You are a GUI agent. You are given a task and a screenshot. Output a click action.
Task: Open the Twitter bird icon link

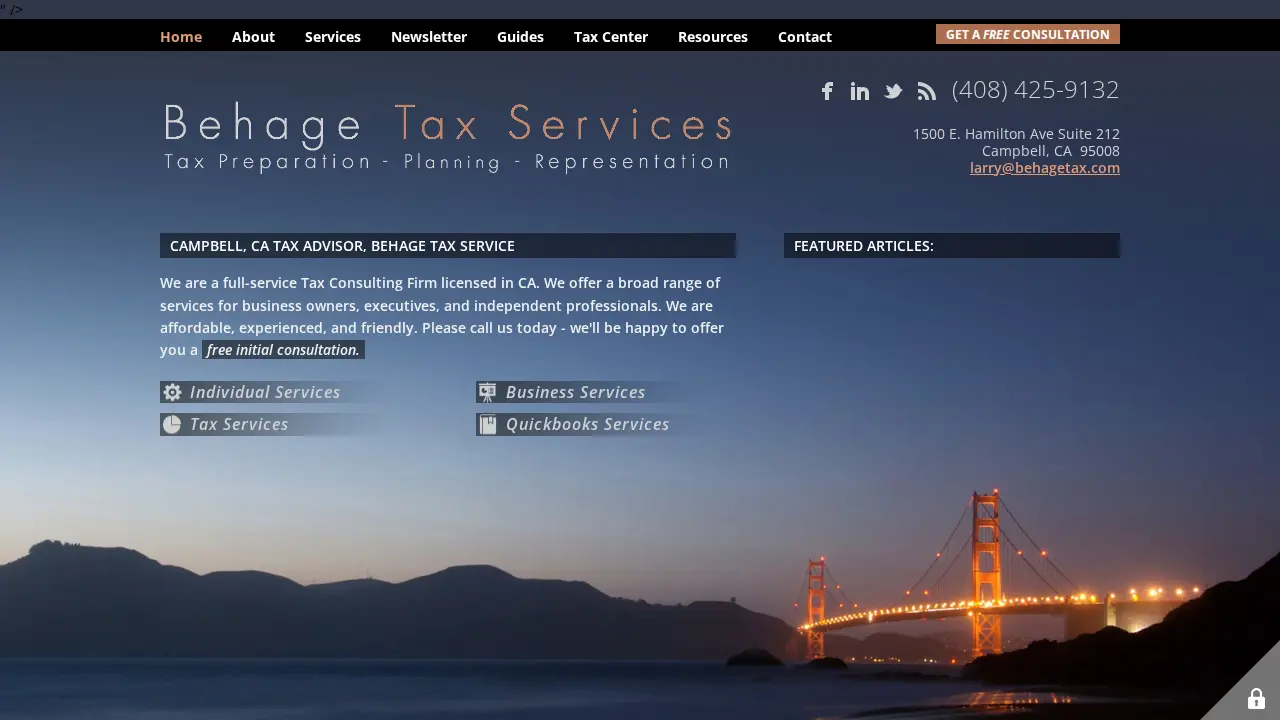click(x=893, y=91)
